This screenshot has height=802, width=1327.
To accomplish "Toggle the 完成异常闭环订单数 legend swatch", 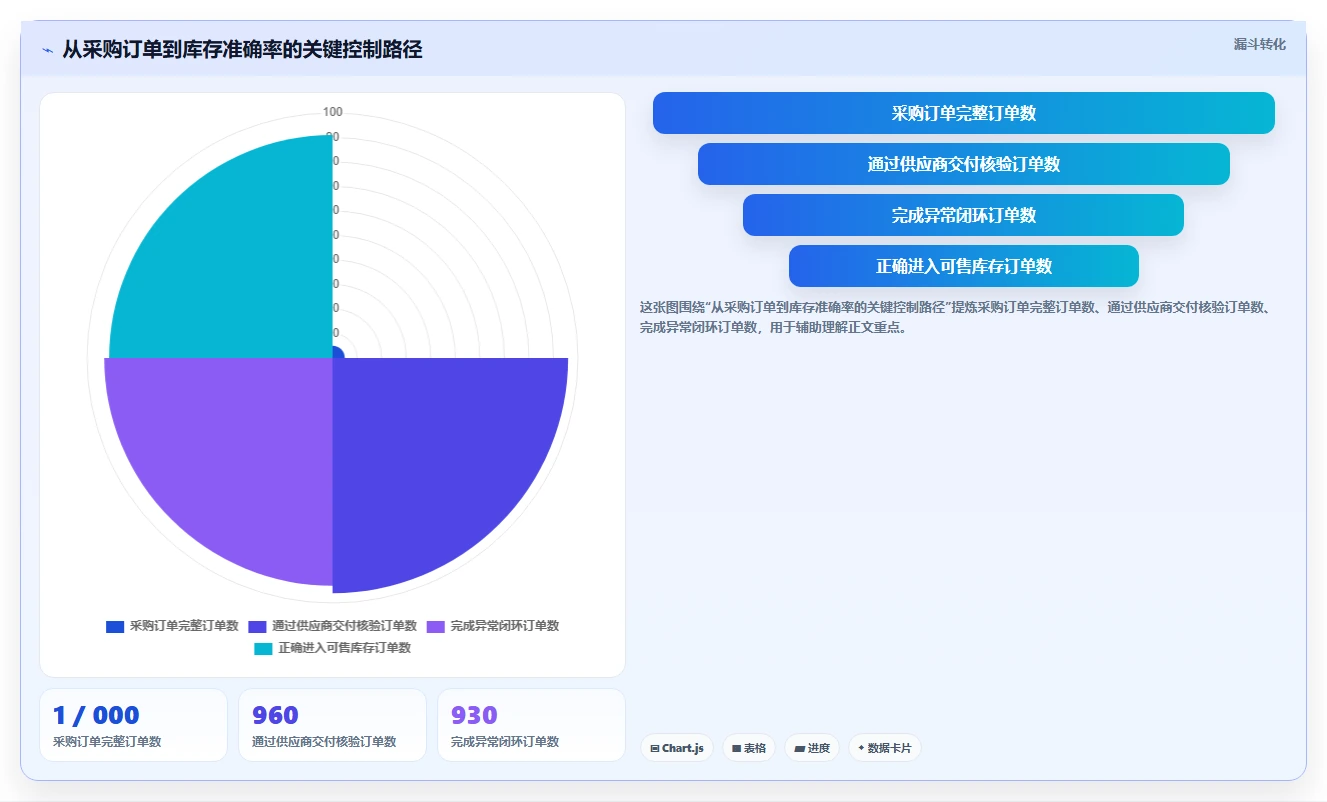I will [436, 626].
